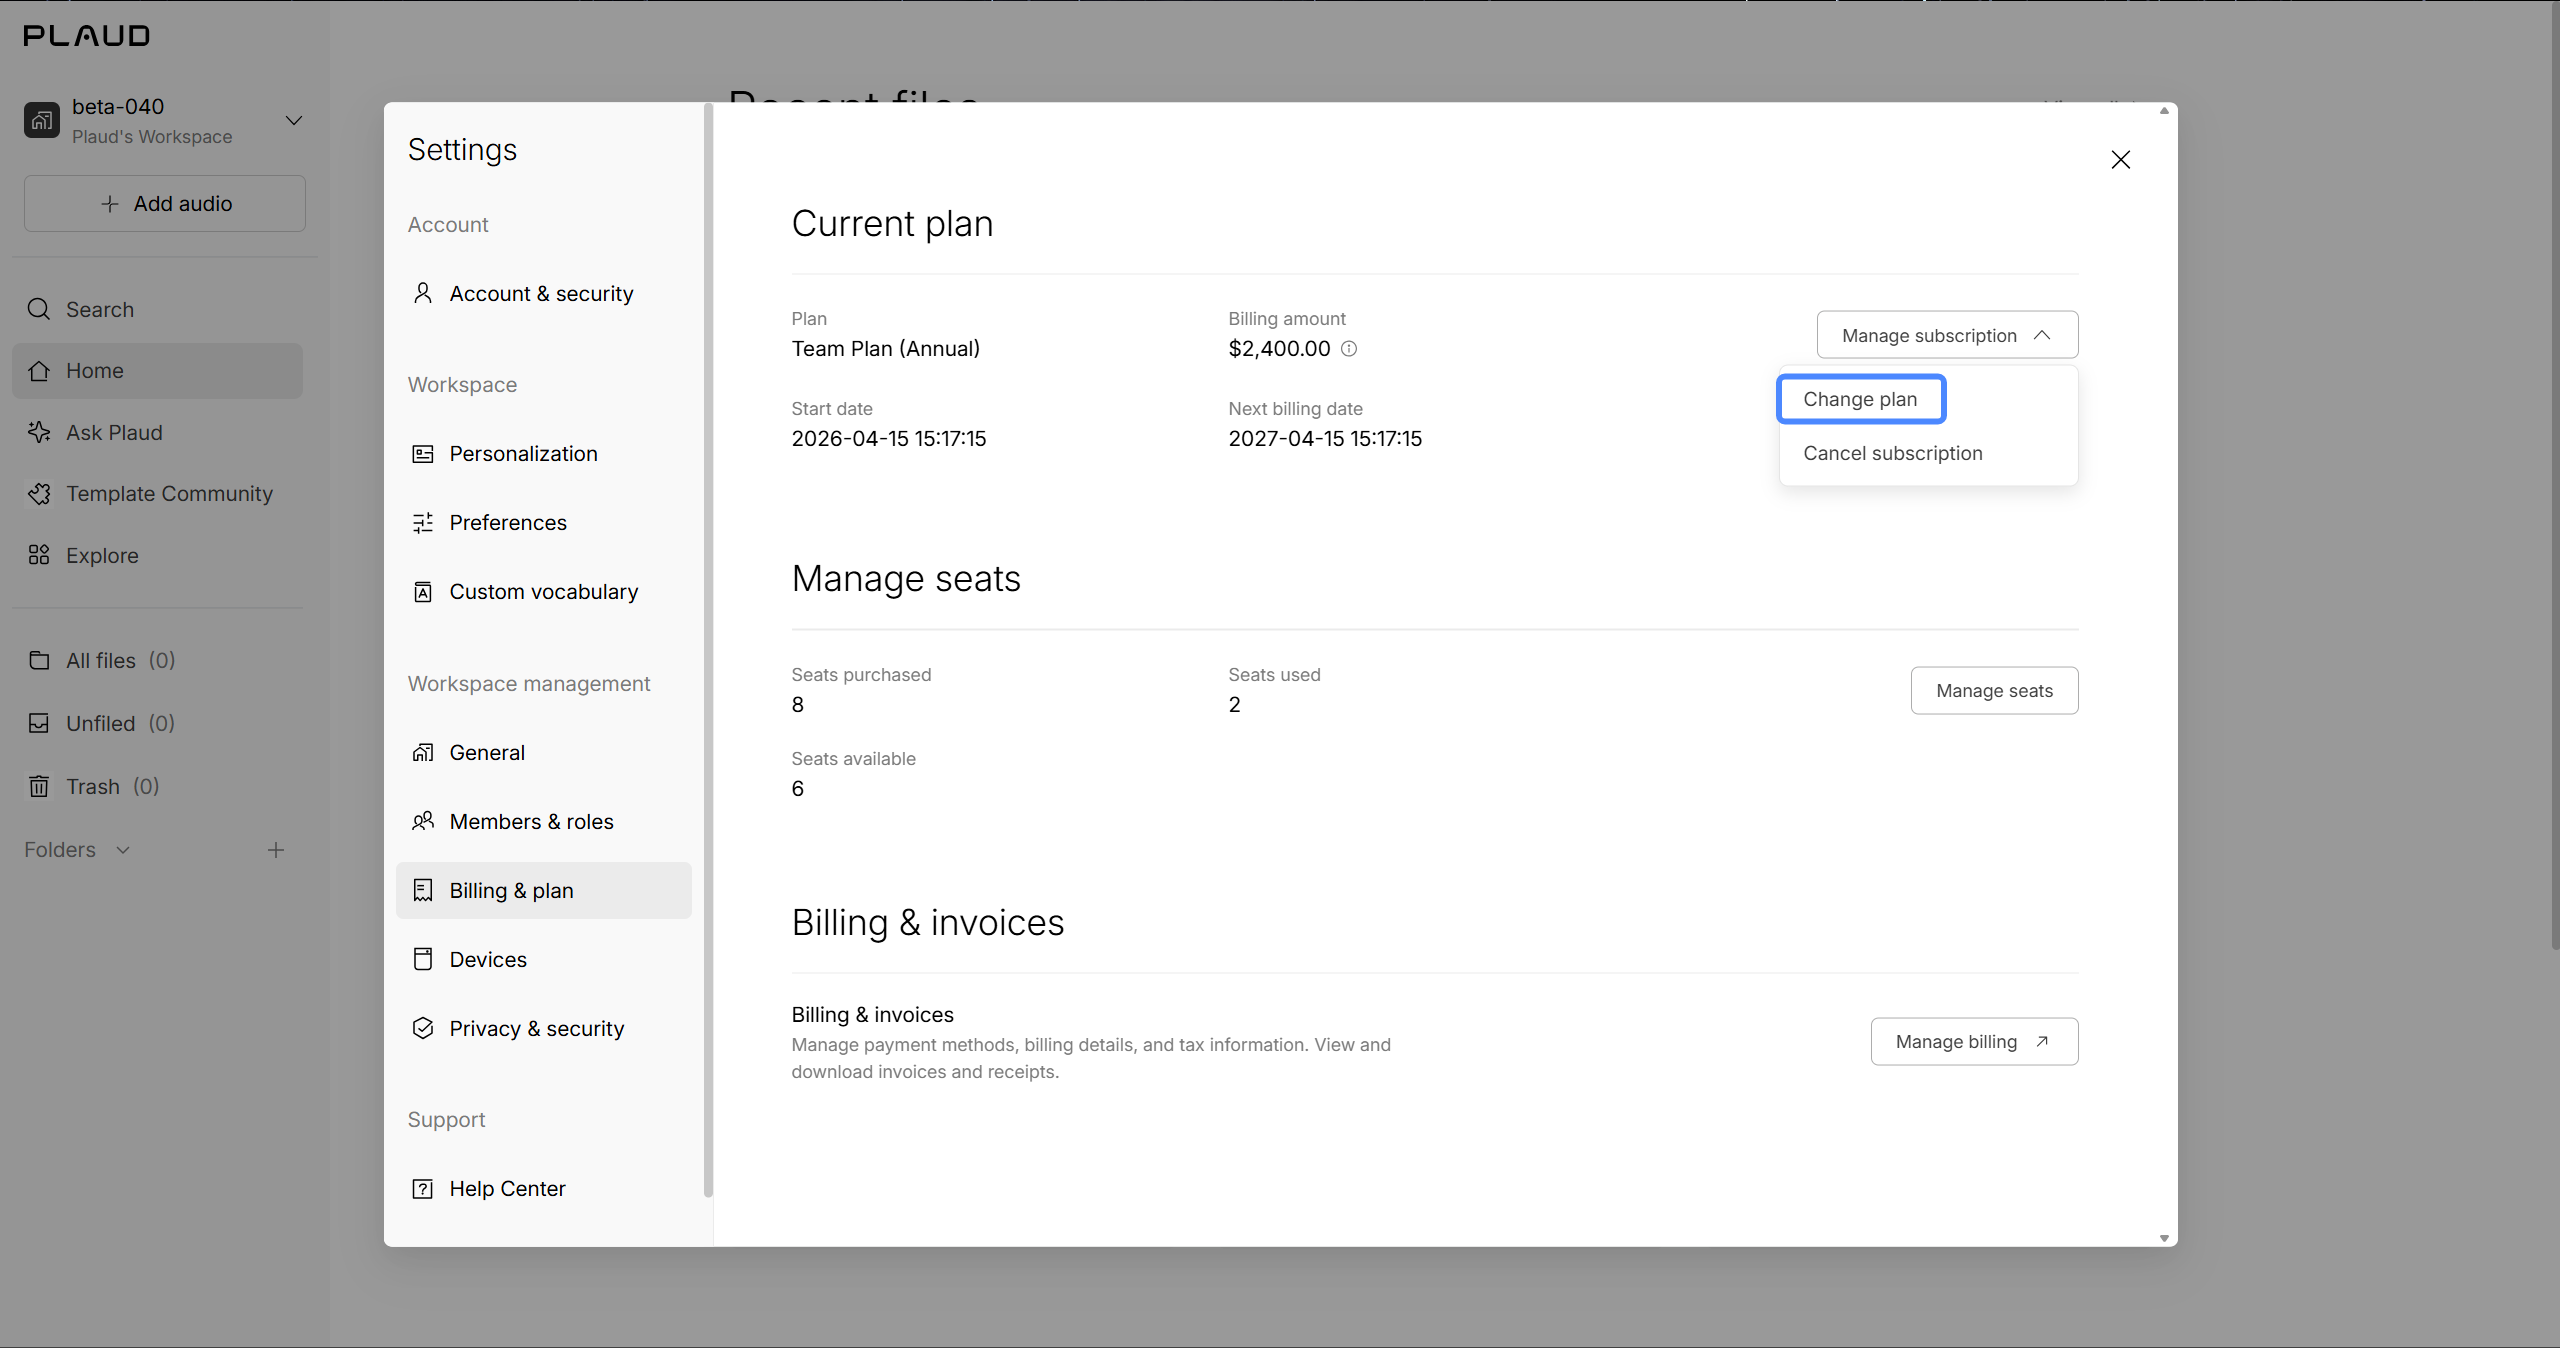The height and width of the screenshot is (1348, 2560).
Task: Select General under Workspace management
Action: point(544,753)
